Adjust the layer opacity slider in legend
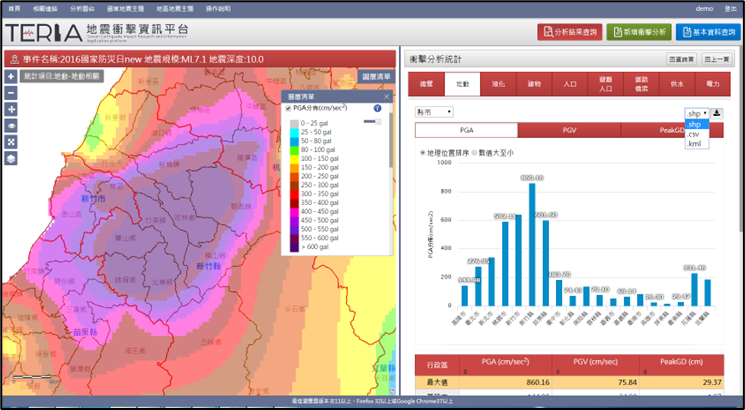The width and height of the screenshot is (745, 410). pyautogui.click(x=372, y=121)
